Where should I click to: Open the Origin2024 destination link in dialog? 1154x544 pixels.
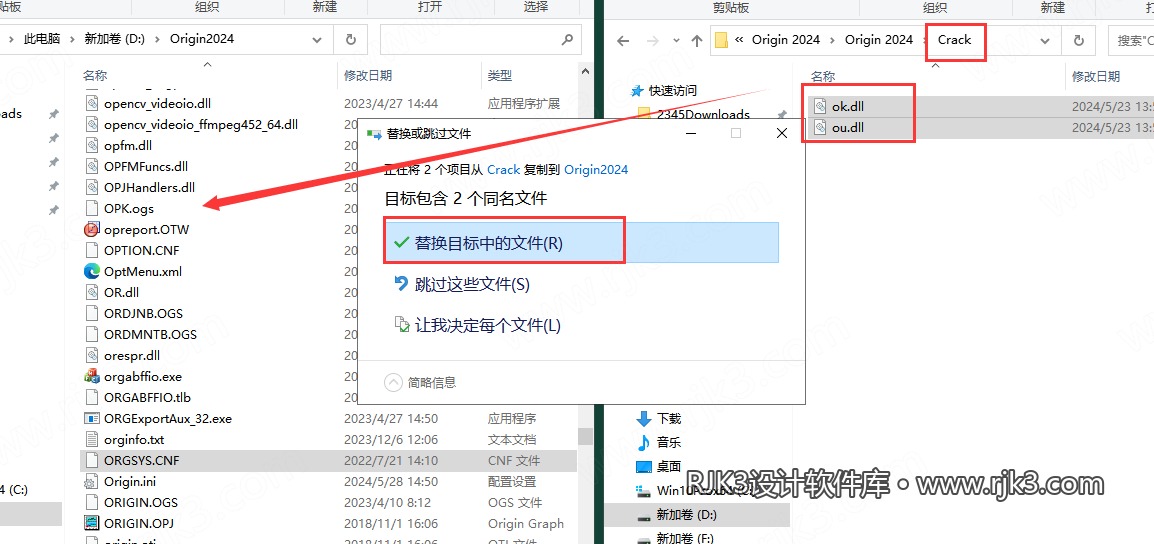click(x=596, y=169)
